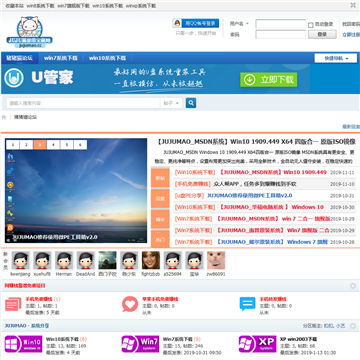Click the xuehuf8 member avatar

click(42, 260)
